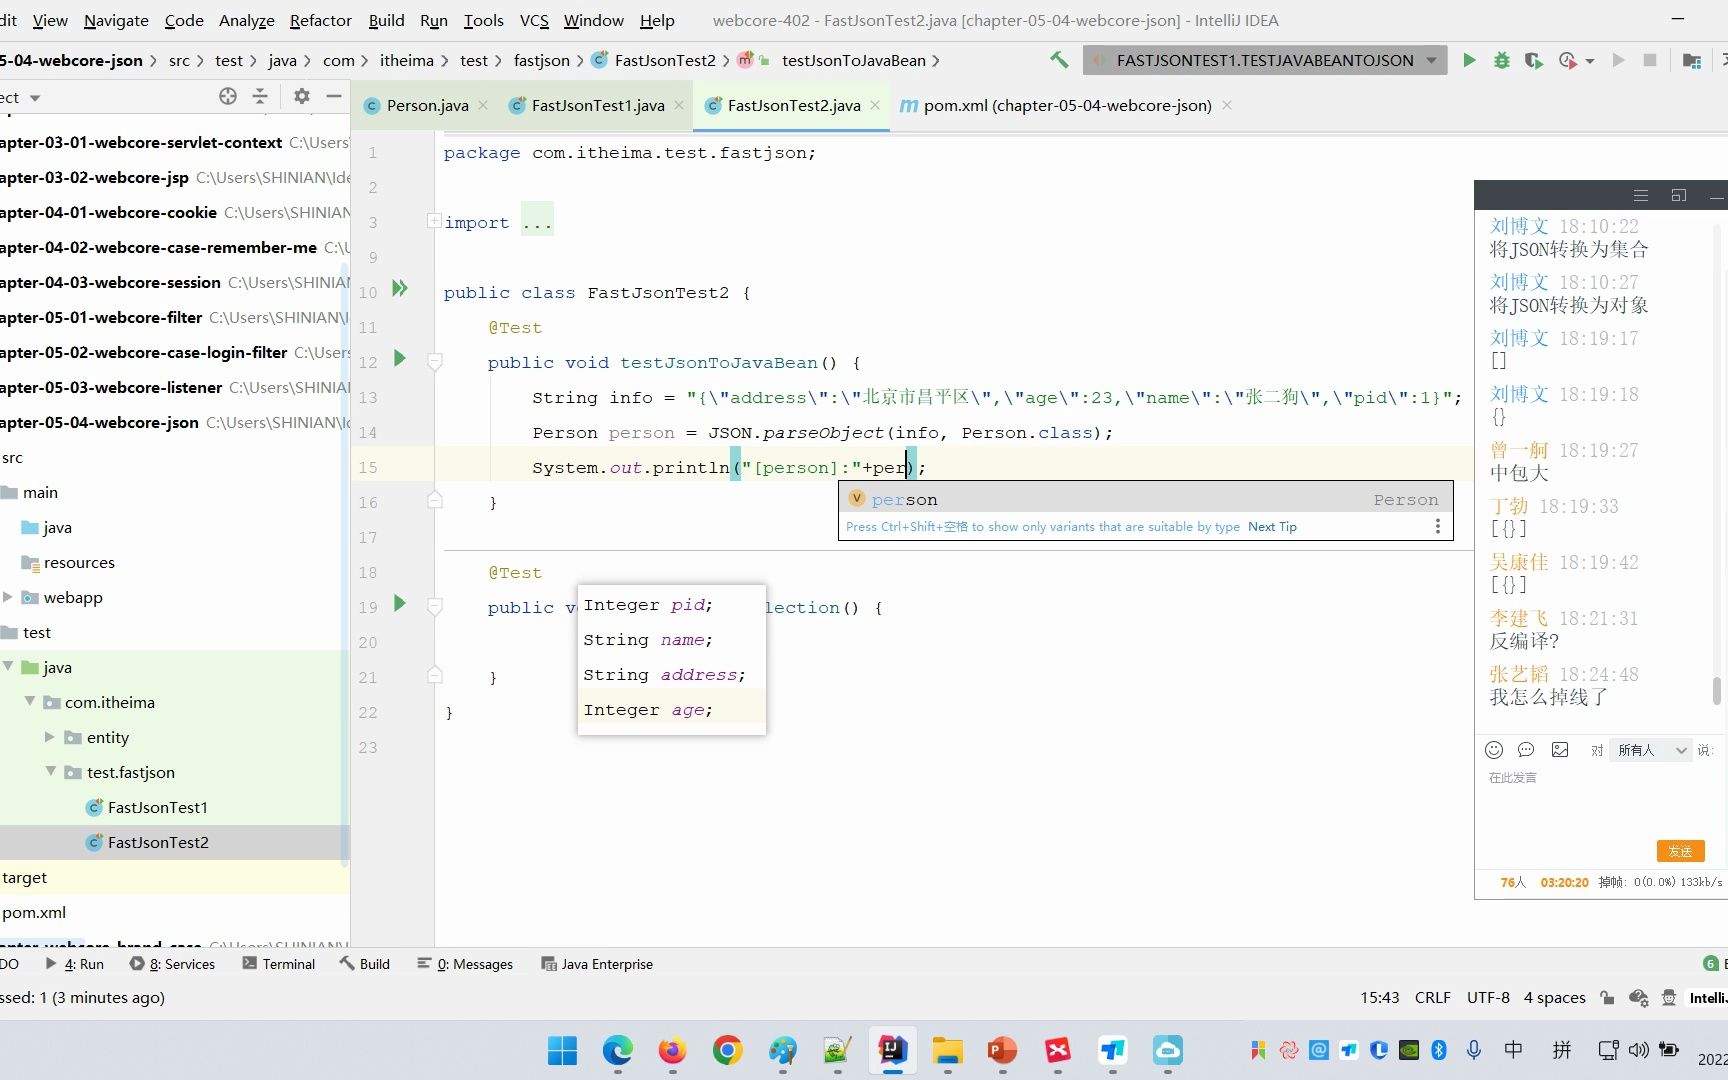Collapse the test.fastjson package
1728x1080 pixels.
(50, 772)
